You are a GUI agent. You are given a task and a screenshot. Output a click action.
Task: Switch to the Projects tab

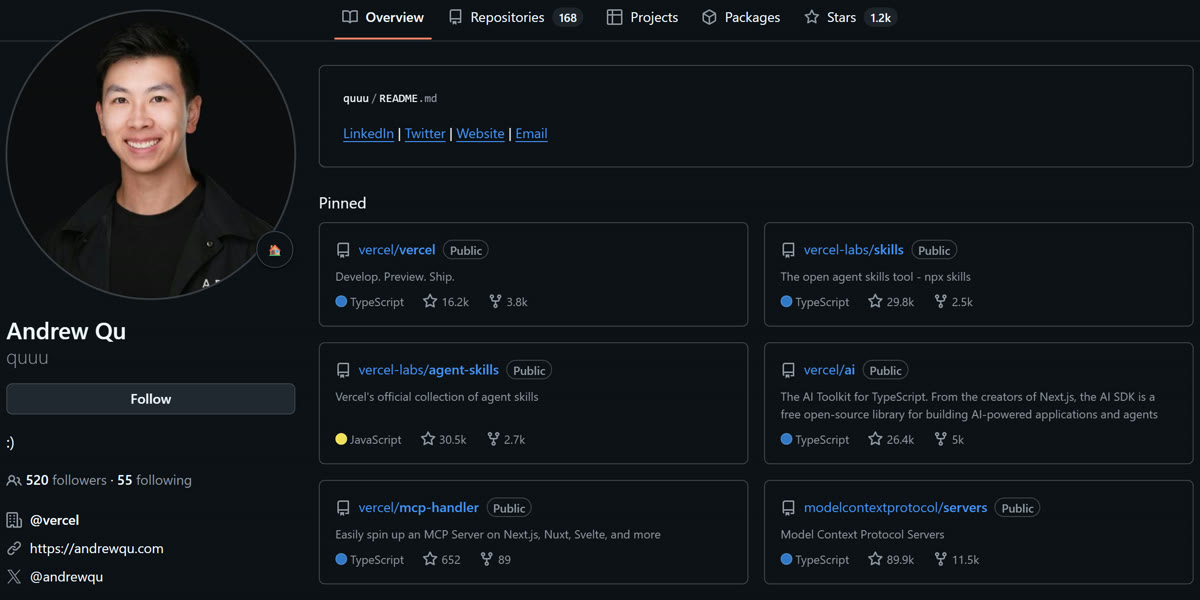pos(642,17)
